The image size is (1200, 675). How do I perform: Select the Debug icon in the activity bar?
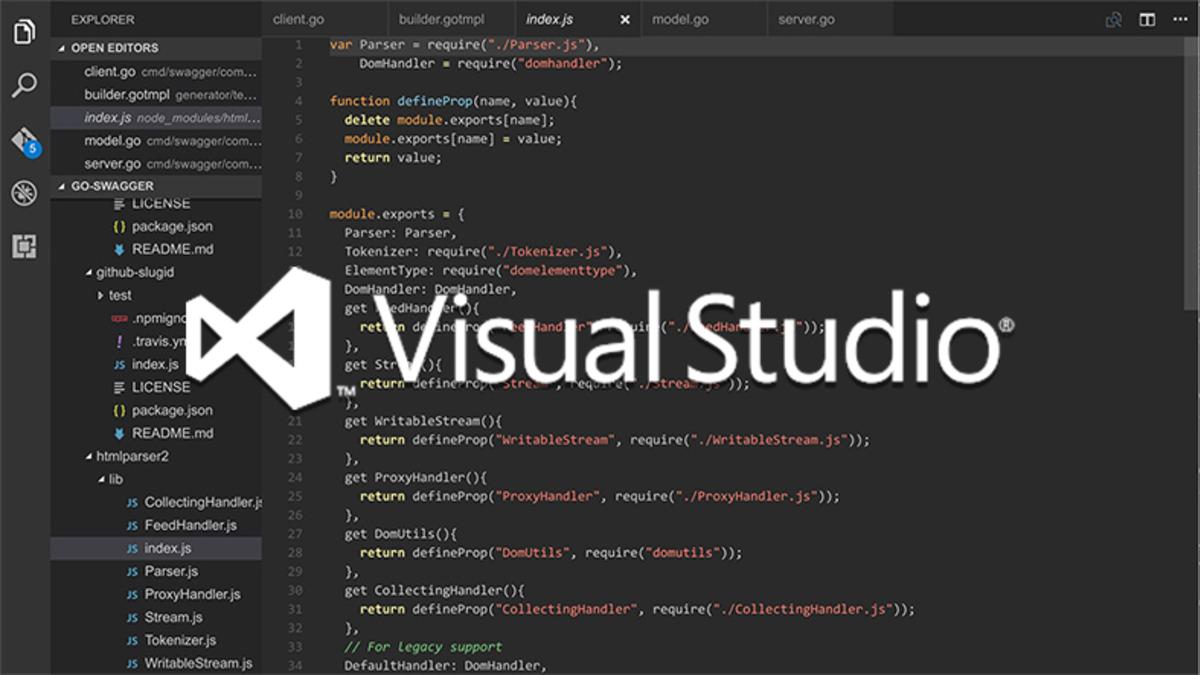tap(24, 194)
